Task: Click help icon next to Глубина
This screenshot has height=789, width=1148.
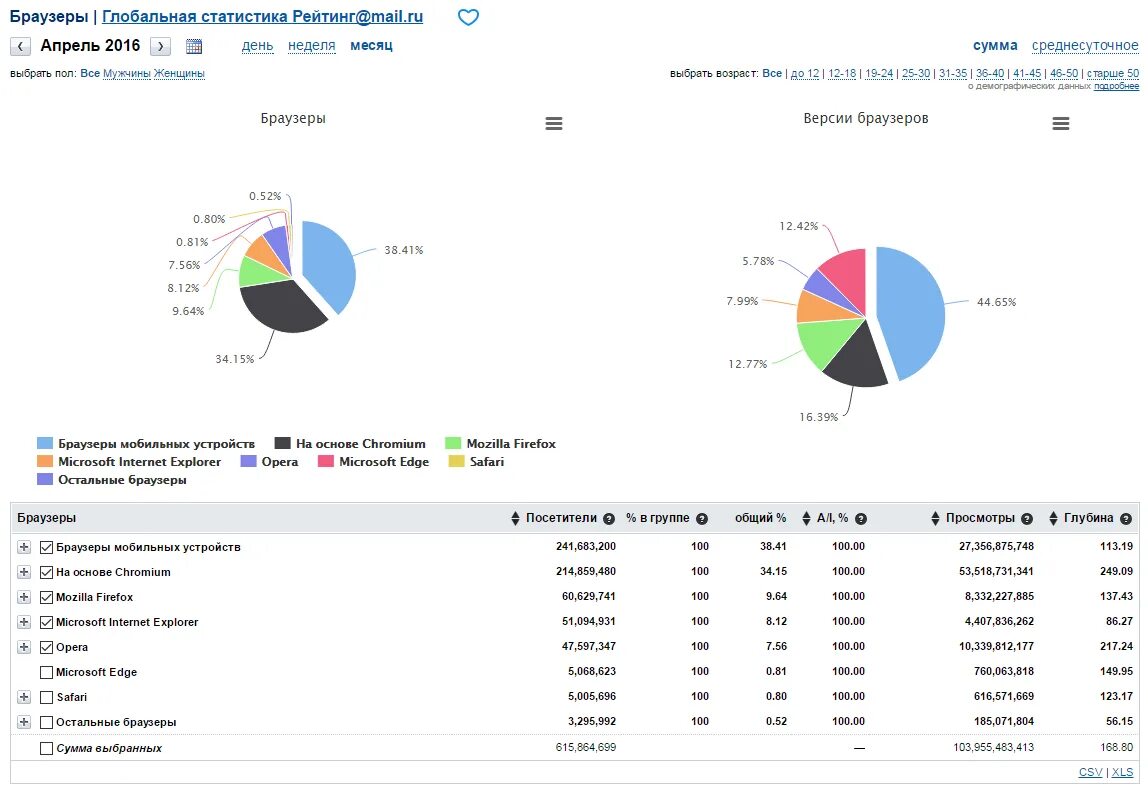Action: 1126,519
